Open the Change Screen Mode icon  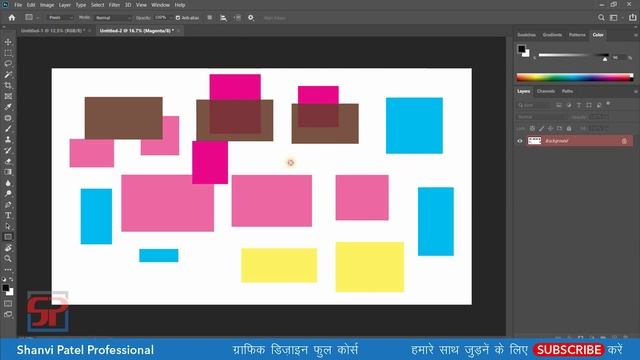pos(8,314)
